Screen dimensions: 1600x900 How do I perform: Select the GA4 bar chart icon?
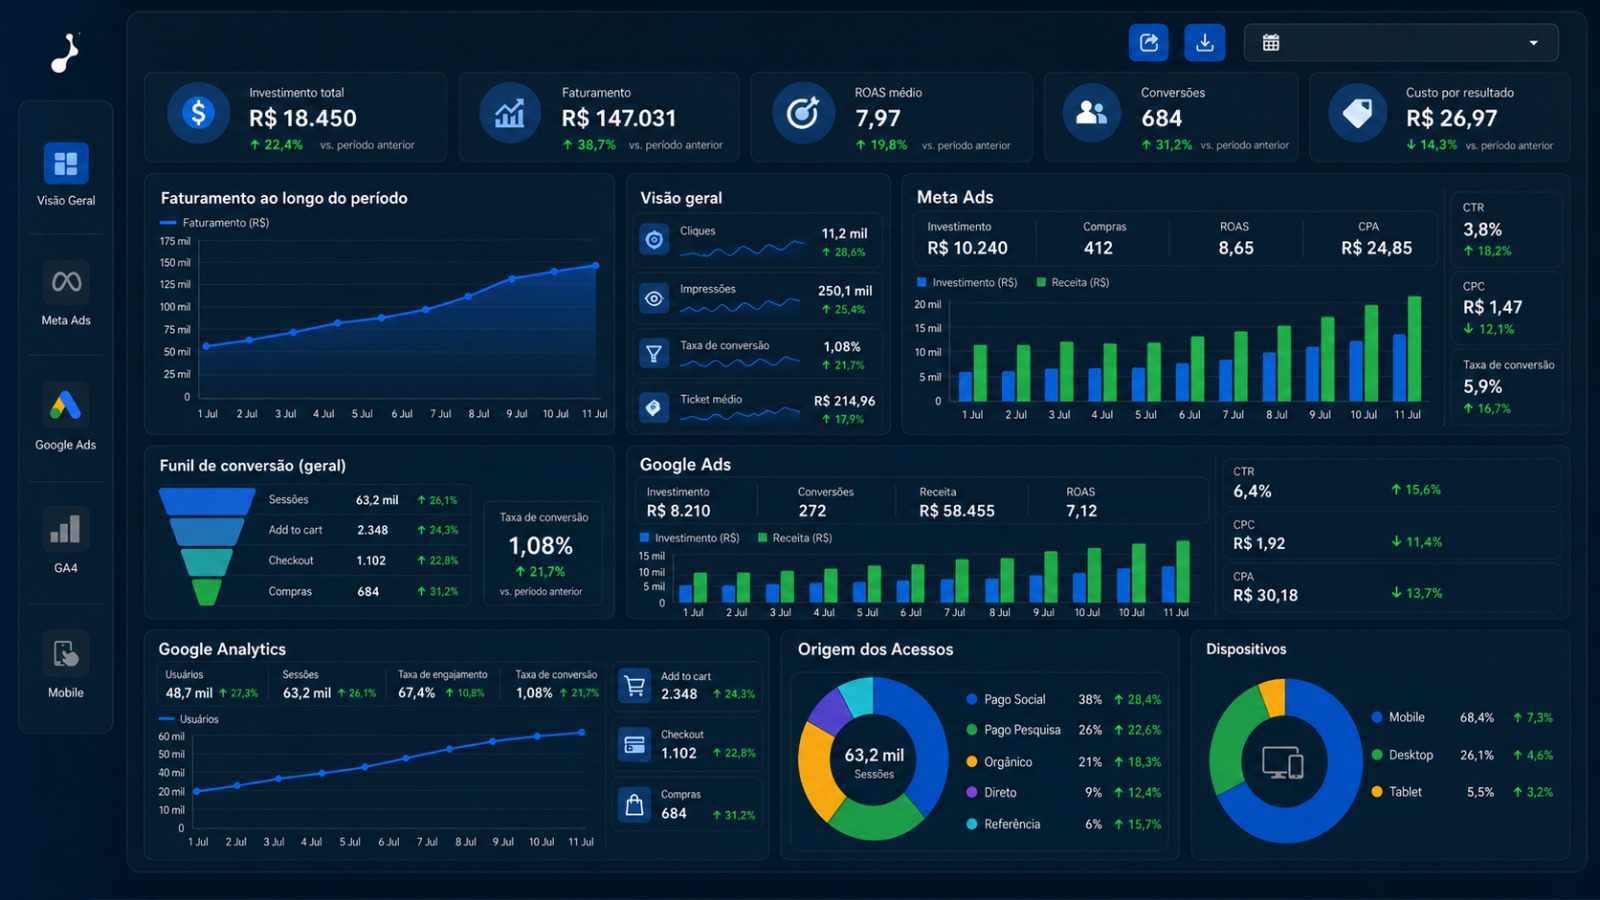(x=66, y=529)
